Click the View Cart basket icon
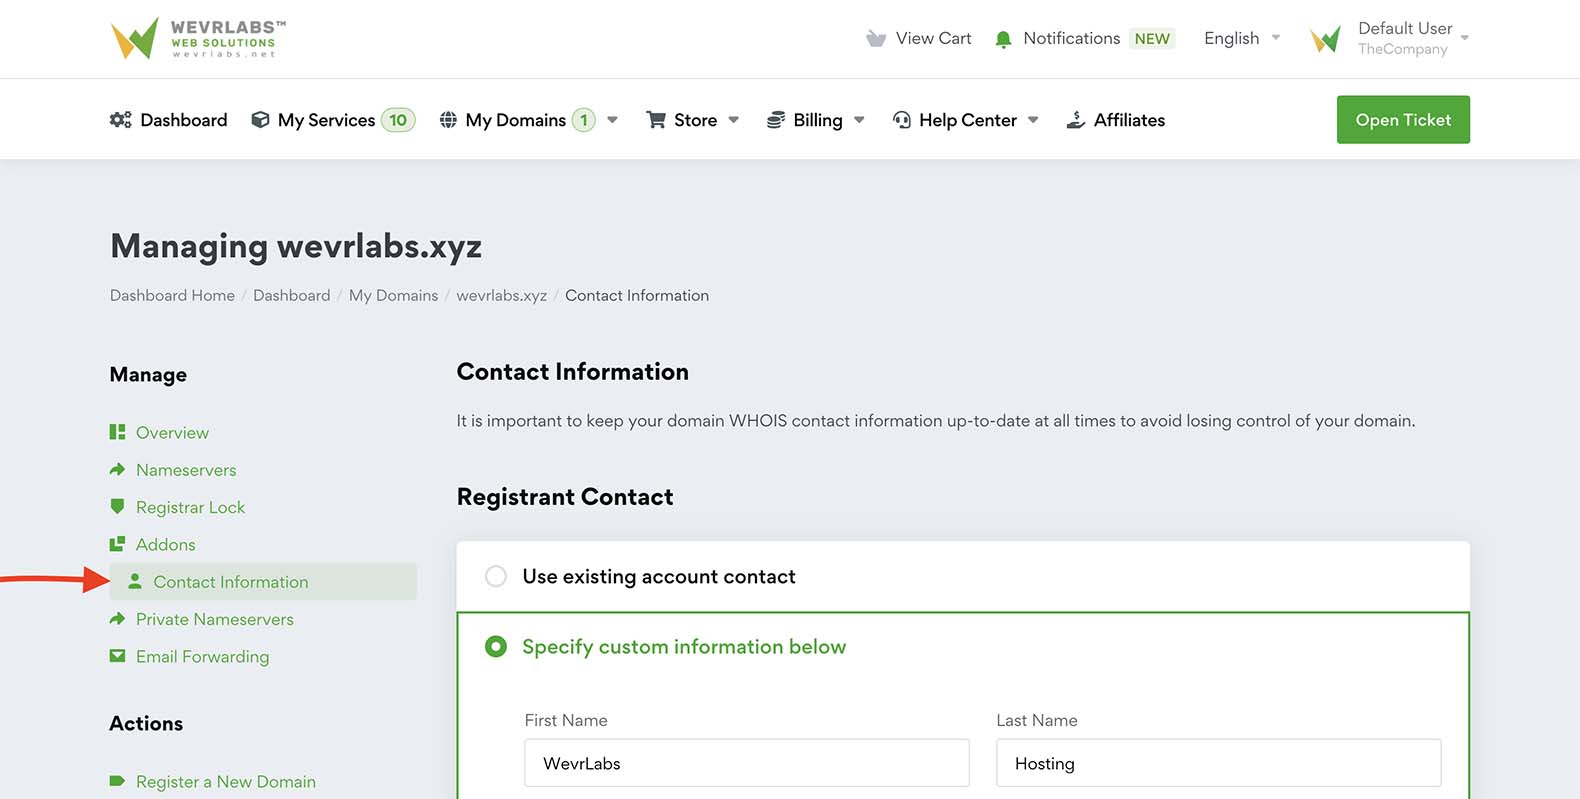The height and width of the screenshot is (799, 1580). point(876,38)
